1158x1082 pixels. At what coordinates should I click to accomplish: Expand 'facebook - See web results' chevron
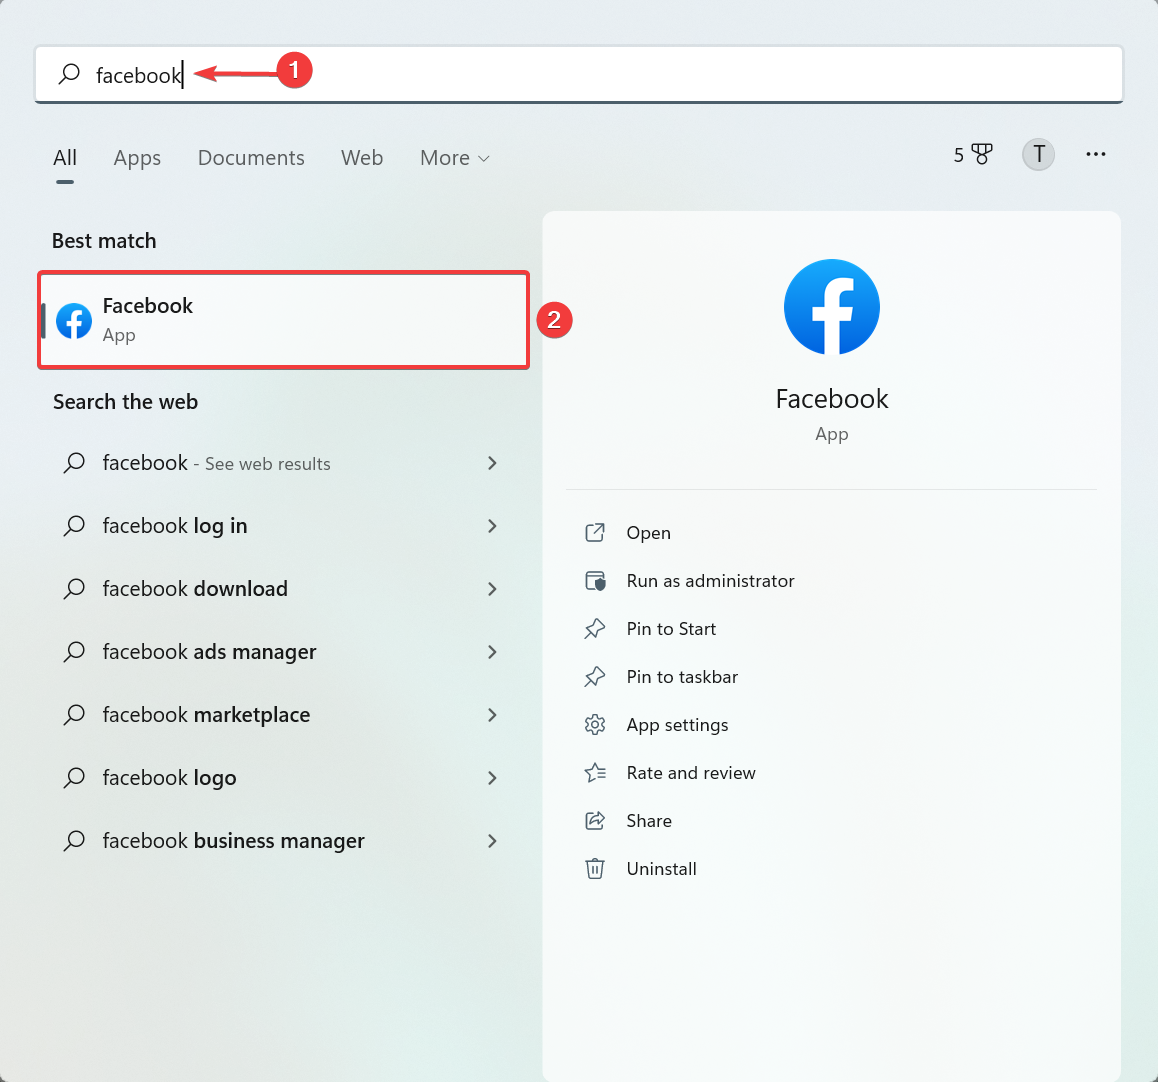pos(492,463)
